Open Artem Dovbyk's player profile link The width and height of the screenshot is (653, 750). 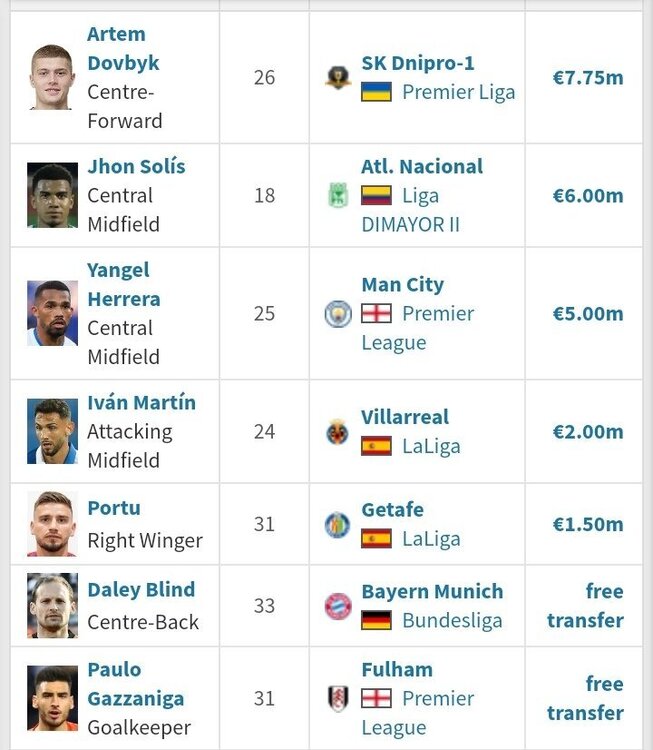[x=123, y=48]
